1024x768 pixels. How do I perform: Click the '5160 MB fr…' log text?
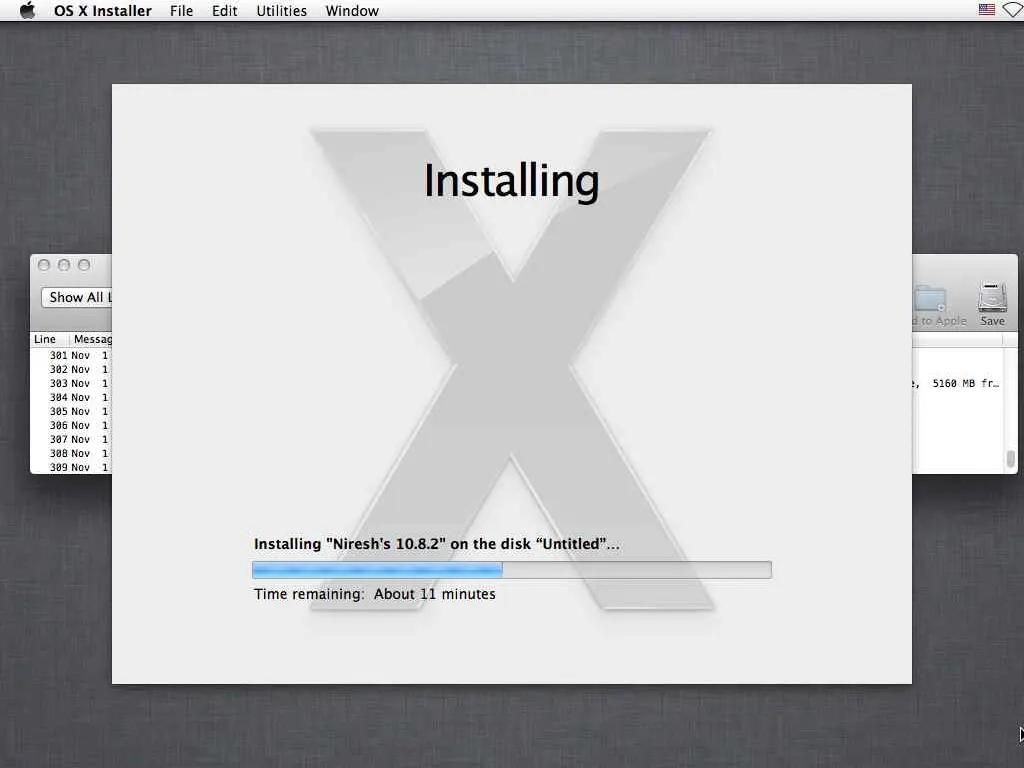pyautogui.click(x=965, y=383)
